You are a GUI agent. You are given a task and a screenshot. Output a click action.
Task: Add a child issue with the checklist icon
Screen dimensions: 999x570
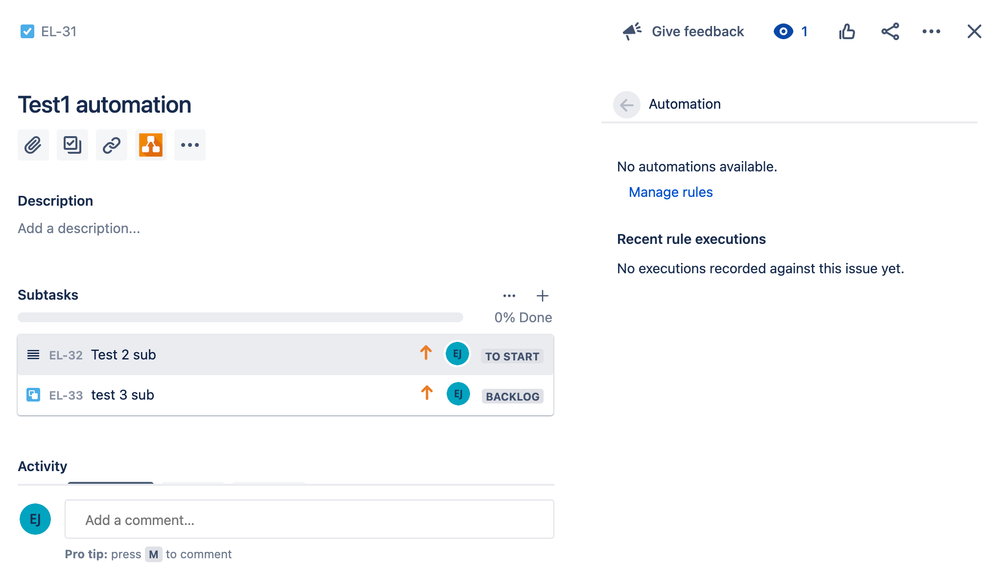tap(72, 145)
